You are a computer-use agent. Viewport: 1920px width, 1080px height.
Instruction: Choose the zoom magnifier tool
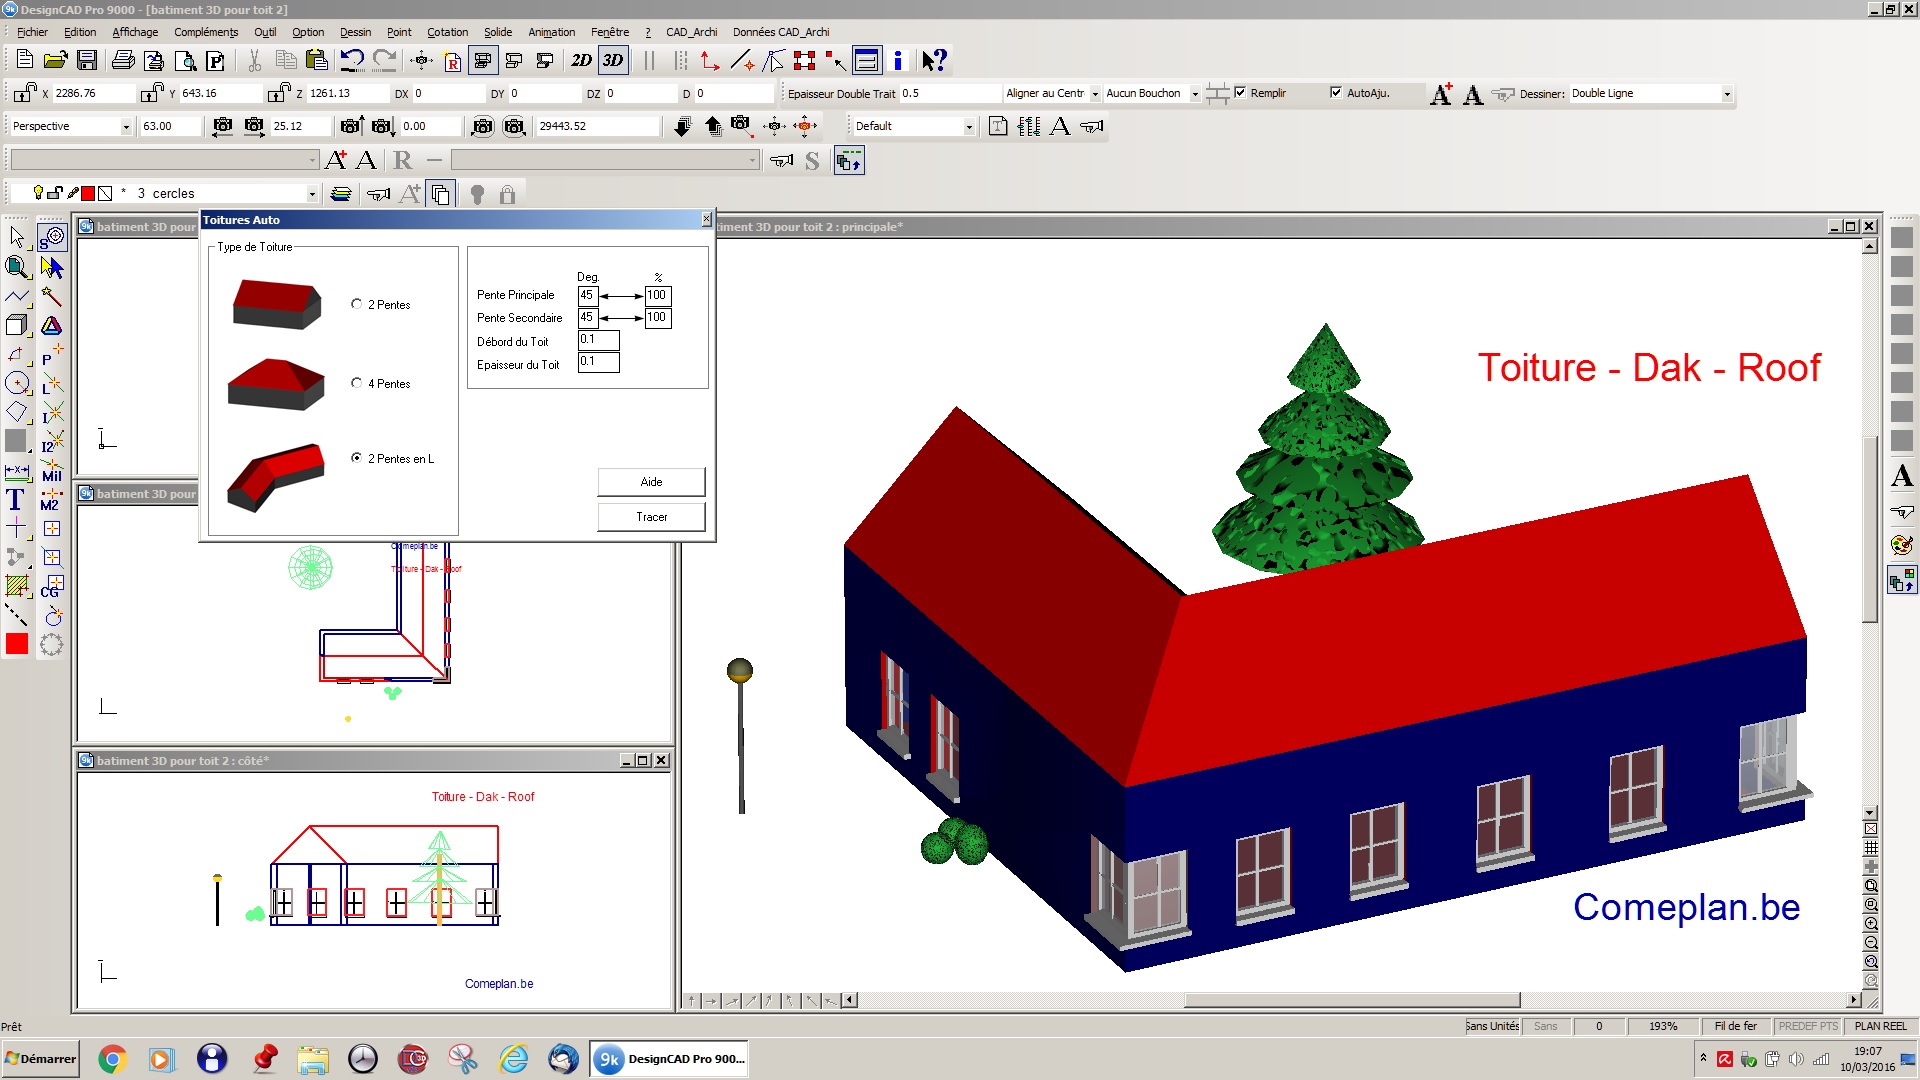point(17,267)
